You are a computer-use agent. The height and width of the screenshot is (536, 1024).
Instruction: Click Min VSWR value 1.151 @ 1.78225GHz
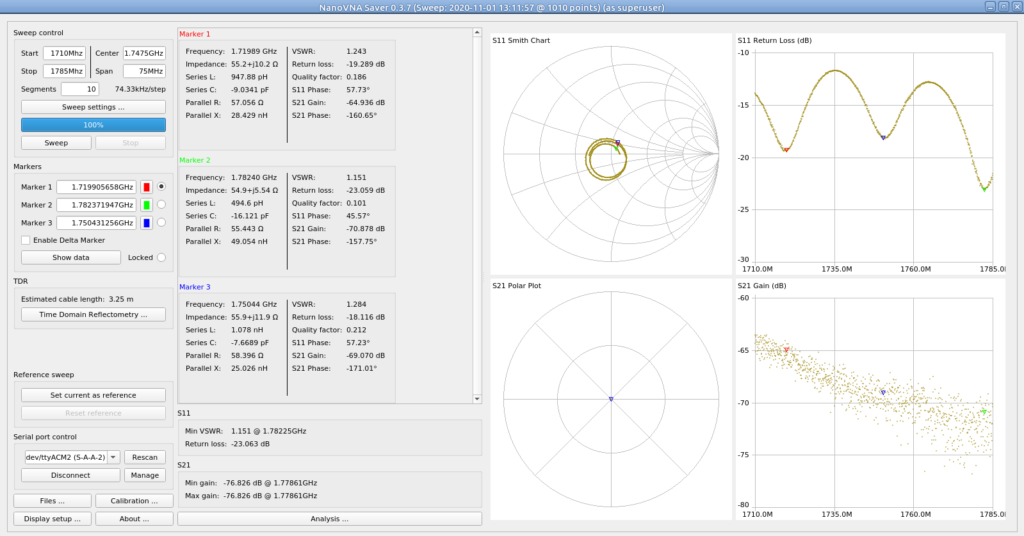(x=268, y=431)
